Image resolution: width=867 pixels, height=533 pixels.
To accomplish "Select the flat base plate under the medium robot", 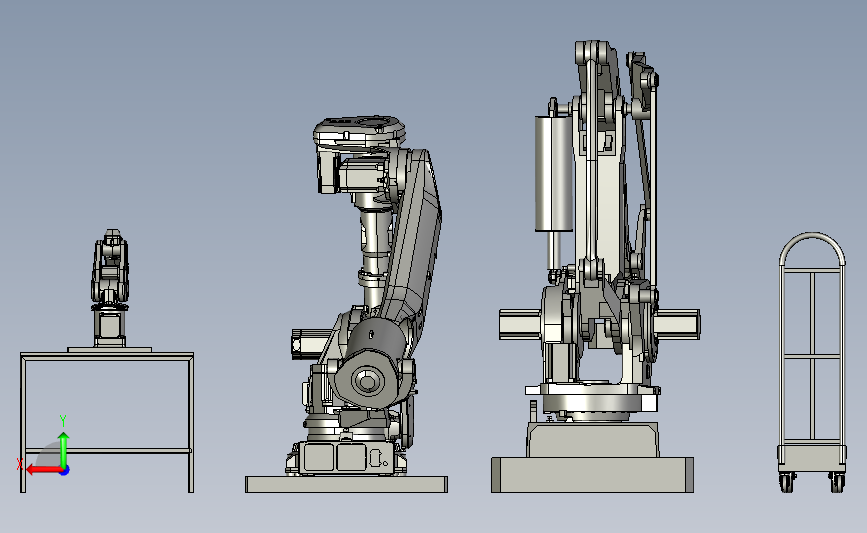I will click(x=347, y=484).
